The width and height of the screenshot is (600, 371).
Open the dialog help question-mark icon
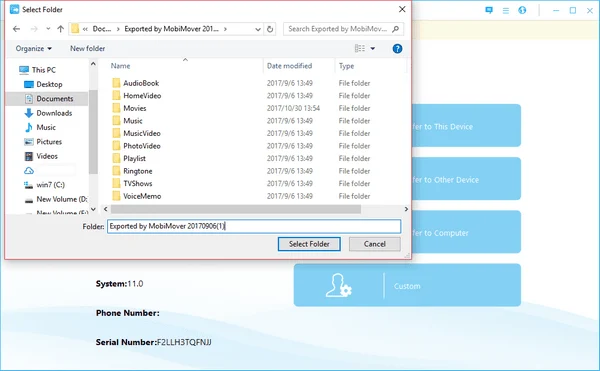pos(397,49)
